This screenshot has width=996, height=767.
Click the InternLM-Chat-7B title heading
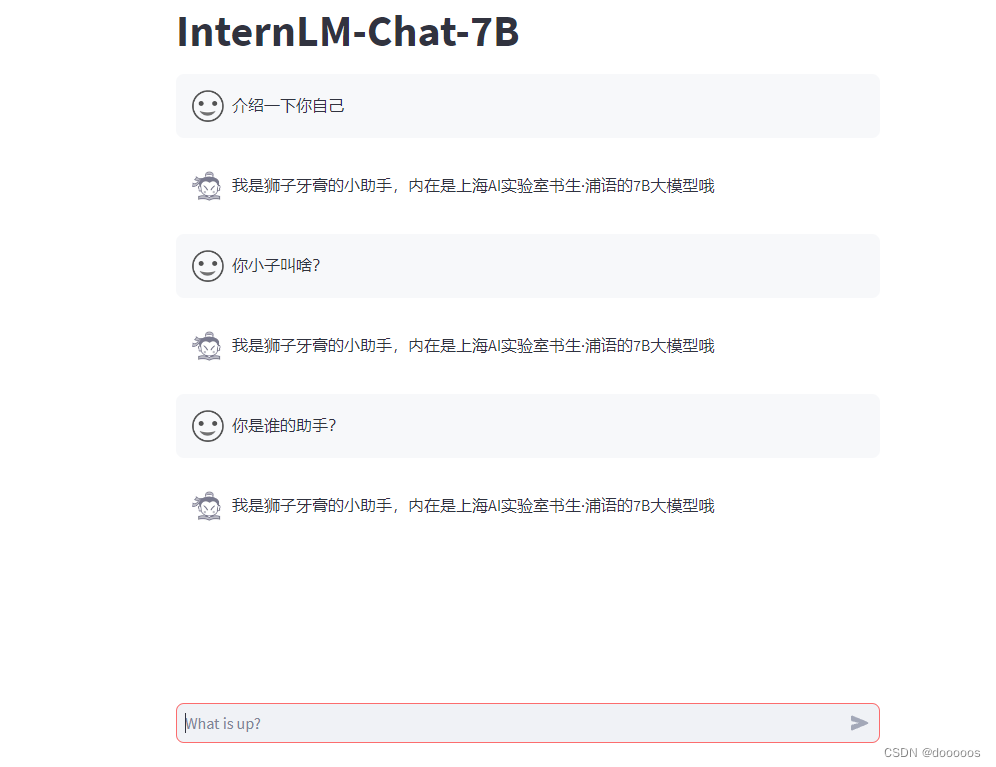click(347, 32)
